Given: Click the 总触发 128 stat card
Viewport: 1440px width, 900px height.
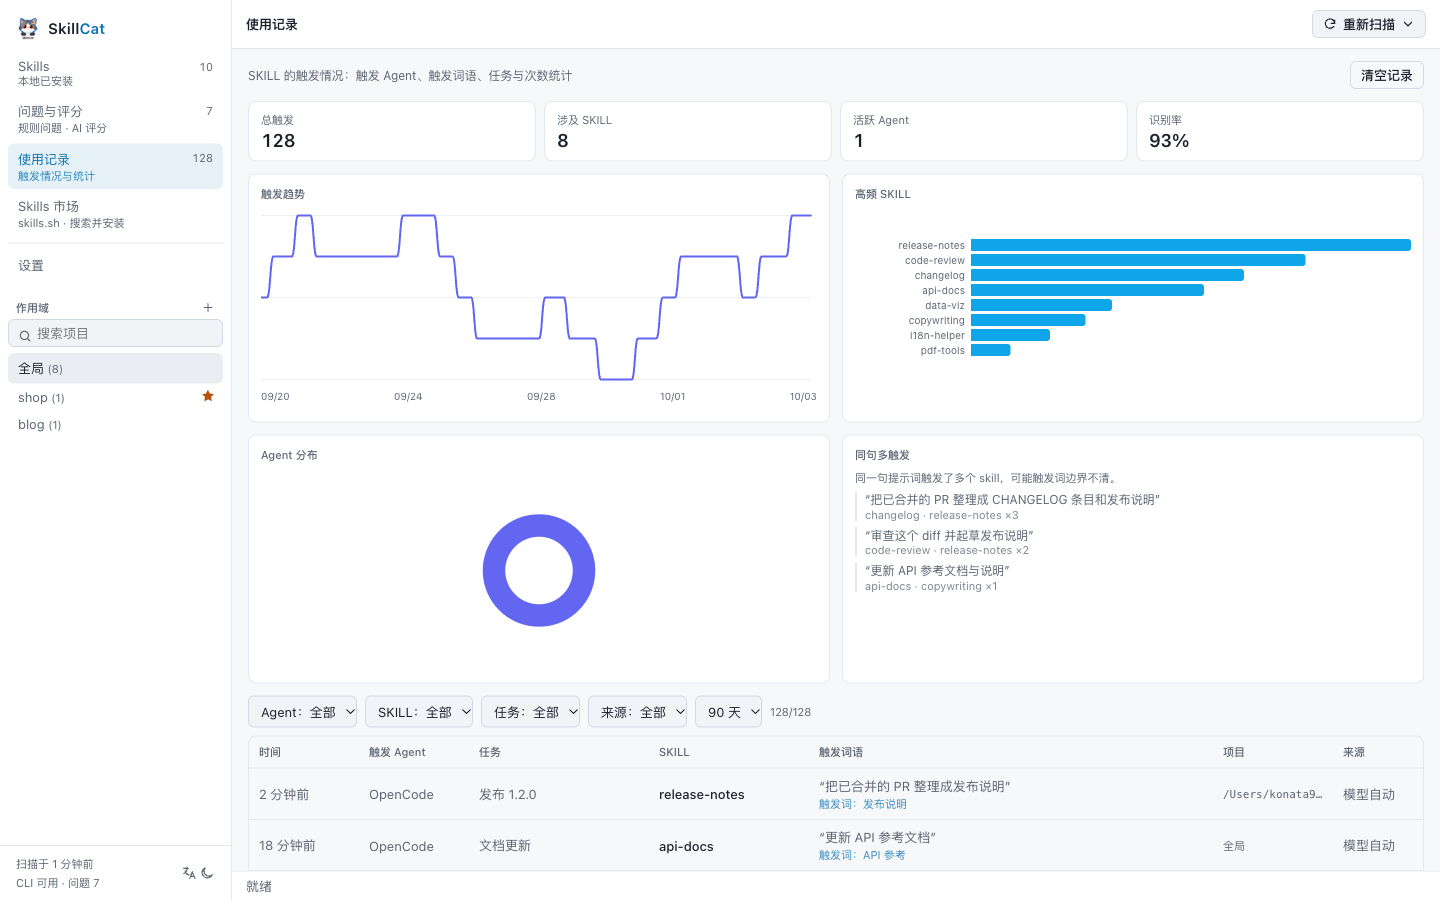Looking at the screenshot, I should 392,131.
